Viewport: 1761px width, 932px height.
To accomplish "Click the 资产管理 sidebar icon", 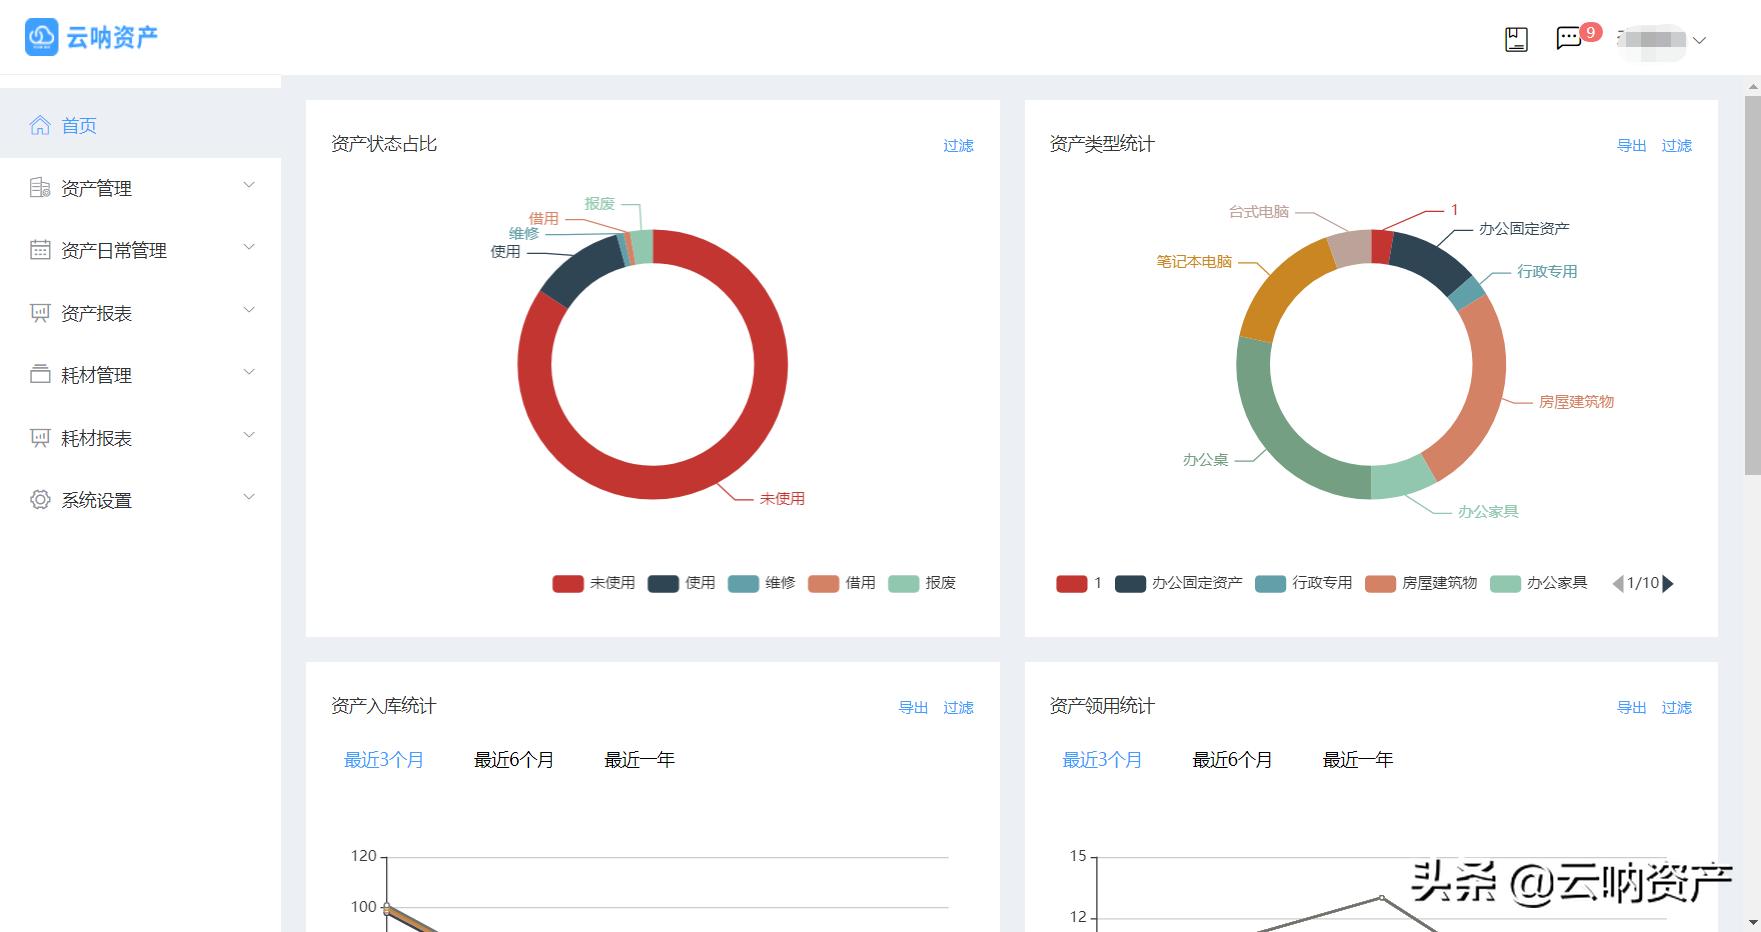I will pos(38,188).
